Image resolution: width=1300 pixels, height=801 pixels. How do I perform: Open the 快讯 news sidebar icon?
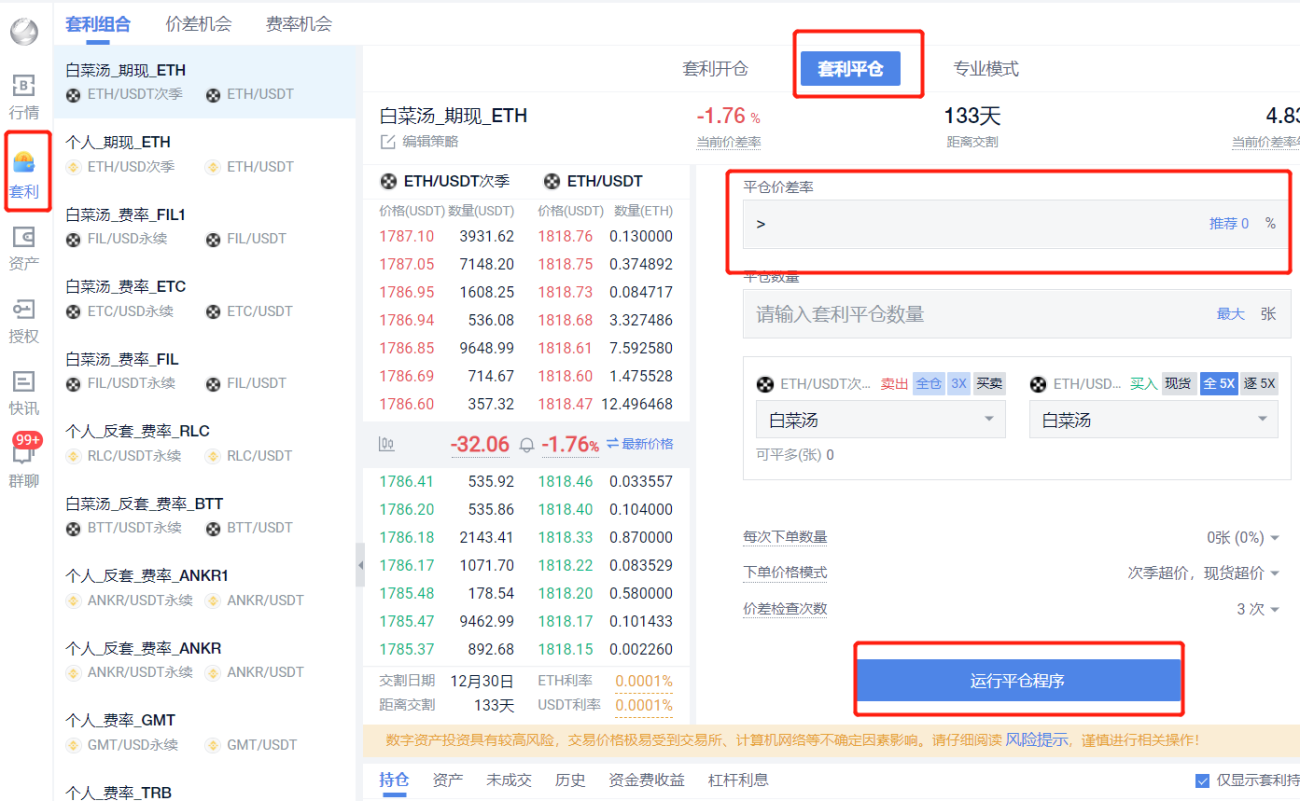click(x=24, y=393)
